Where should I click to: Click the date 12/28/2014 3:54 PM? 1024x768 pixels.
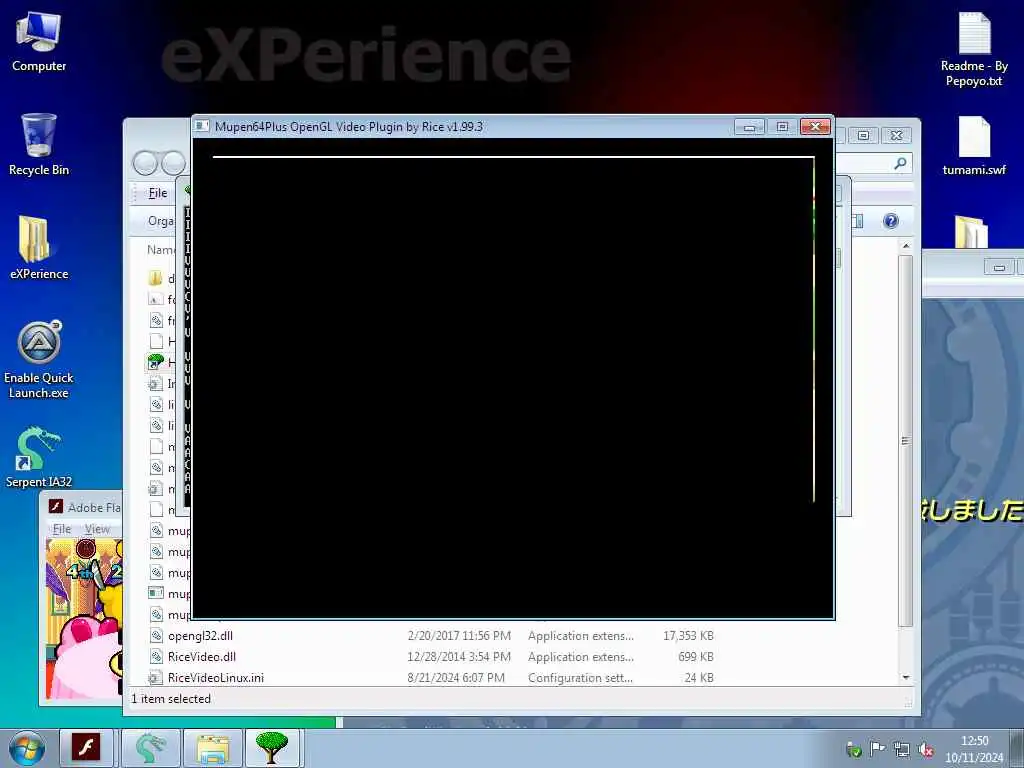[x=459, y=656]
